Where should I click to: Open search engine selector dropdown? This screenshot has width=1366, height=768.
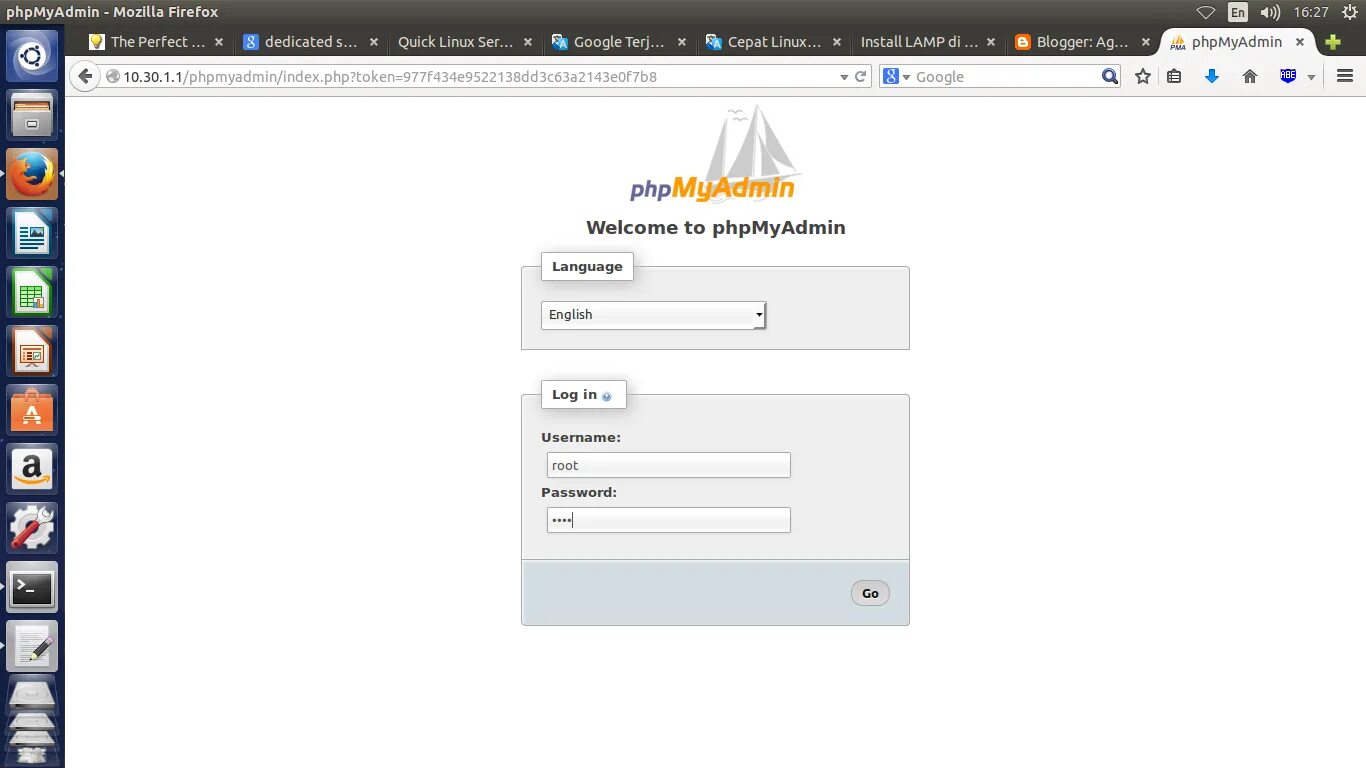pyautogui.click(x=896, y=77)
